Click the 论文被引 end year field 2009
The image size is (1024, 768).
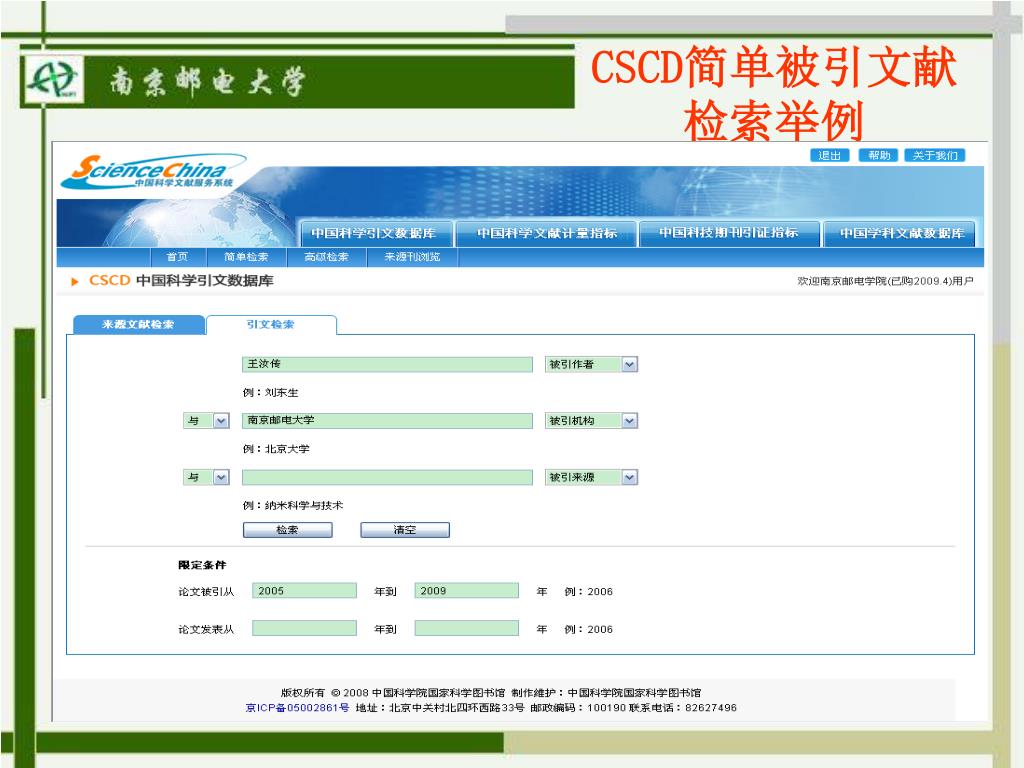coord(467,591)
